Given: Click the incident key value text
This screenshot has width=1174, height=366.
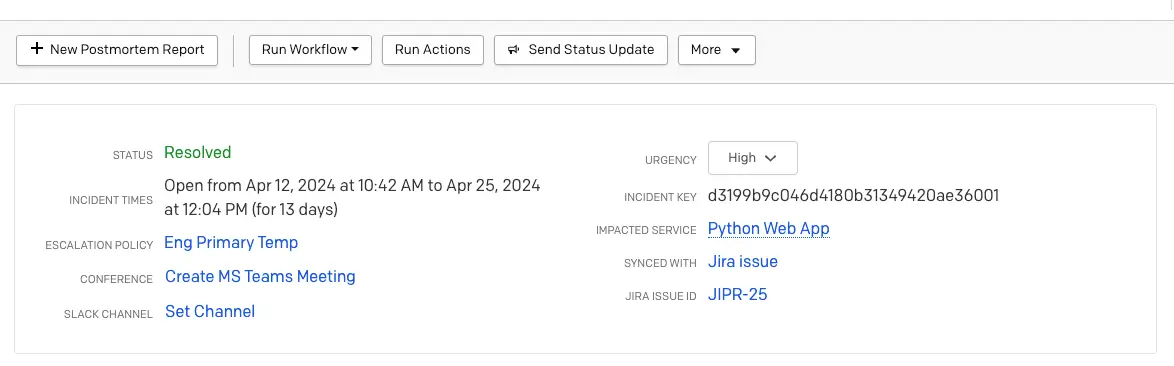Looking at the screenshot, I should click(x=854, y=196).
